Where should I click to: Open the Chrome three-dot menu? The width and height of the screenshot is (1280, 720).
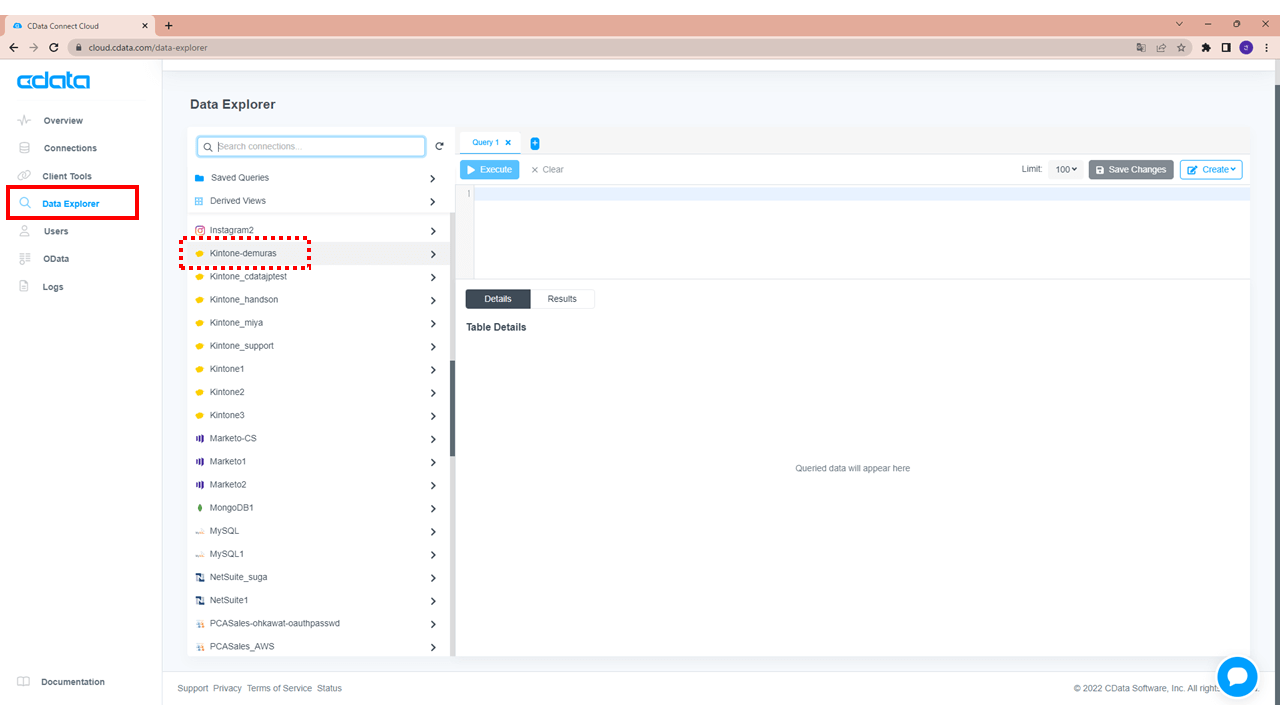click(x=1266, y=47)
